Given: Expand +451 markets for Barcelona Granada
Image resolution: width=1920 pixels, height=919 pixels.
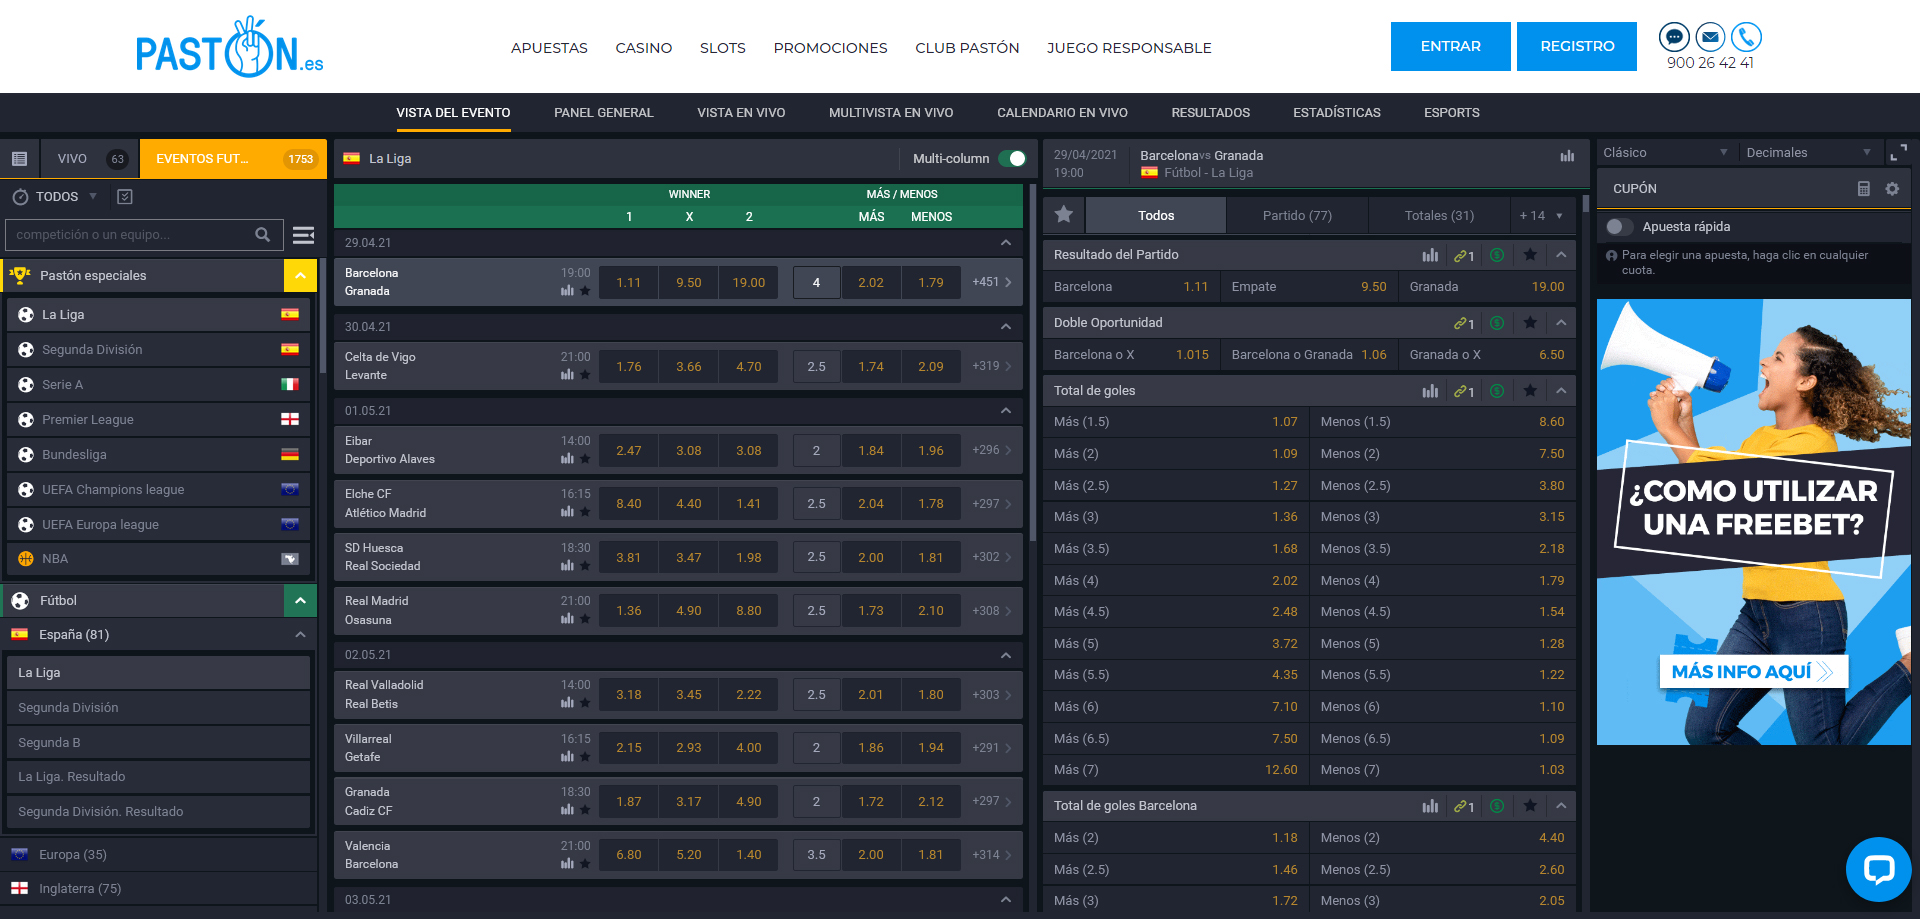Looking at the screenshot, I should pyautogui.click(x=991, y=282).
